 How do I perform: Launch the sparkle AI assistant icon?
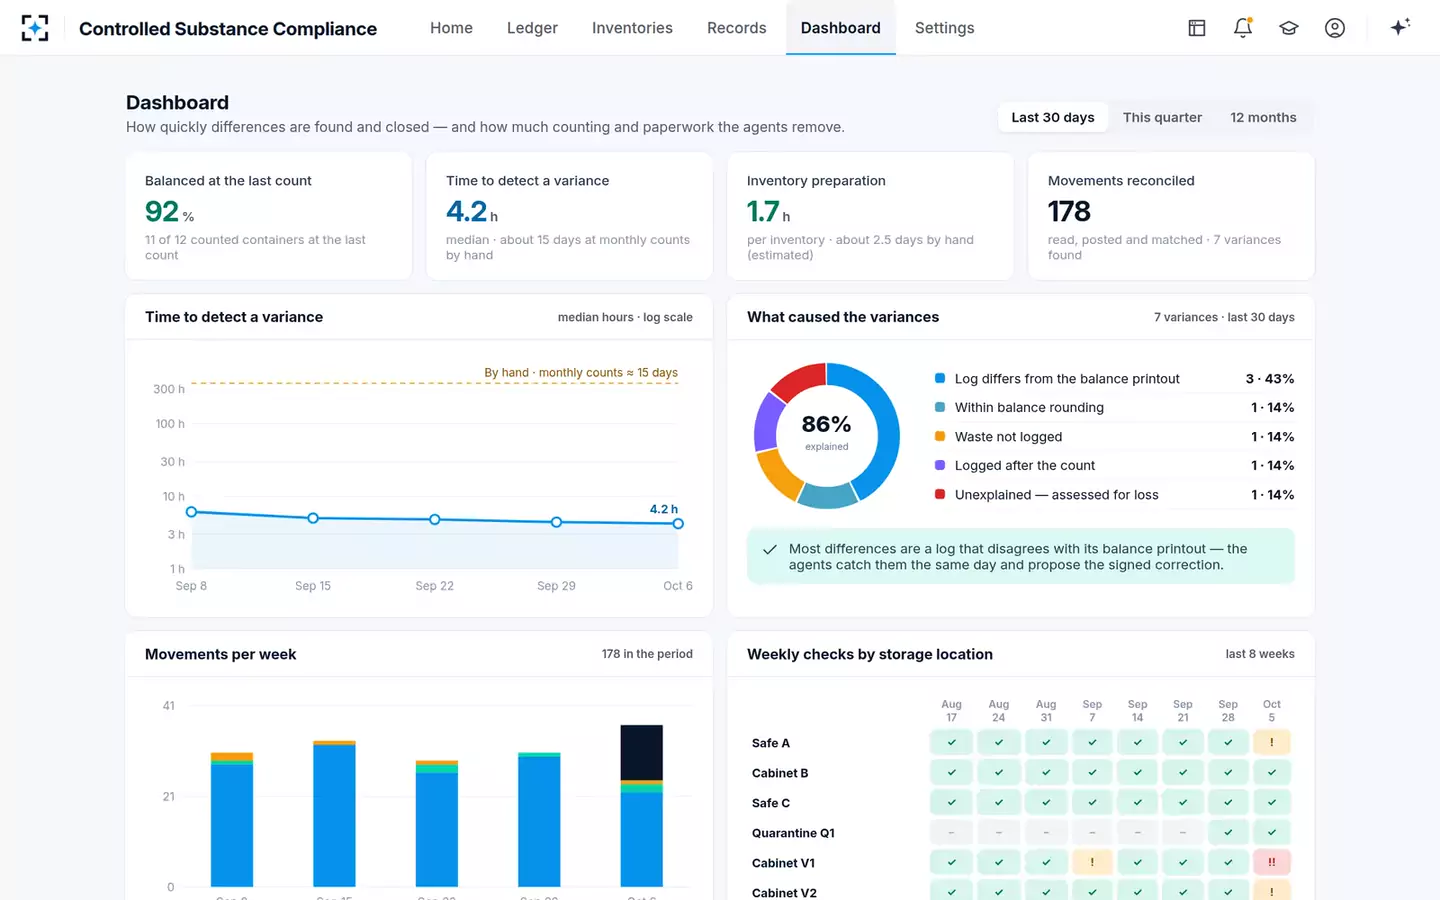click(x=1400, y=27)
